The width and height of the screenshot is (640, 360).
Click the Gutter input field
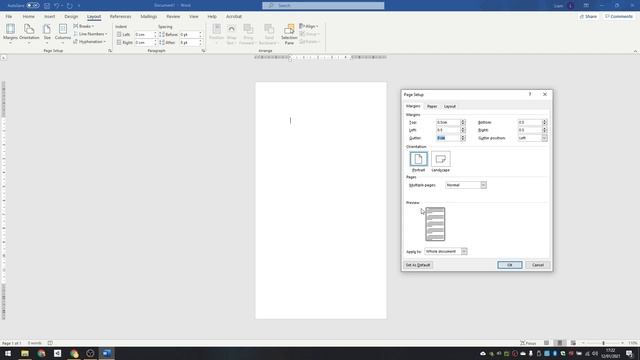448,138
